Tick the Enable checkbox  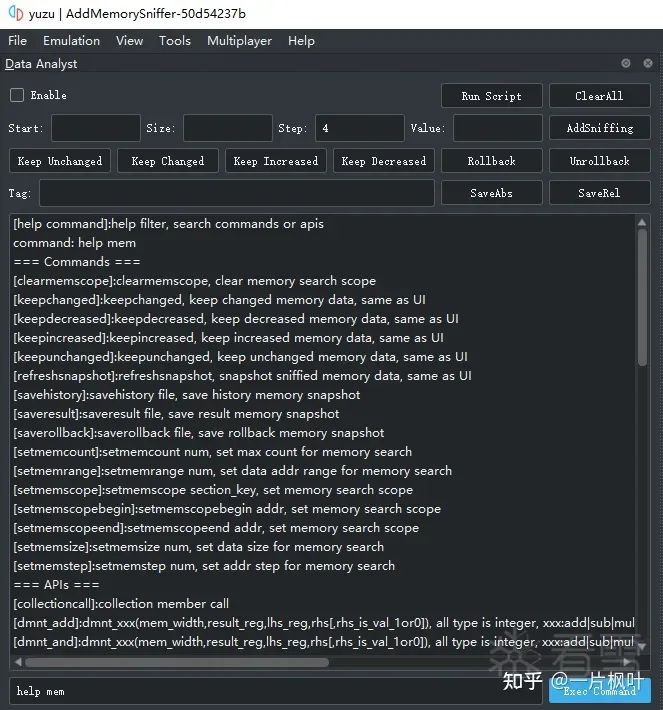(17, 95)
